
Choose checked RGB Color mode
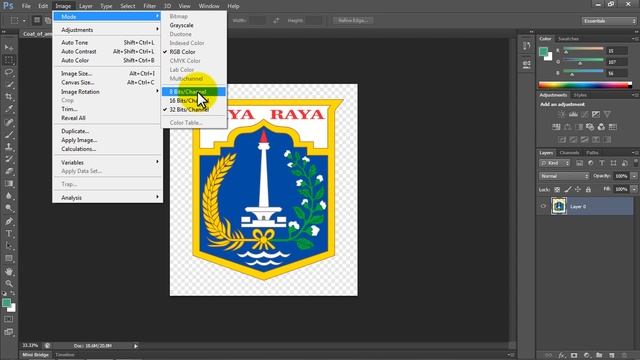point(182,52)
